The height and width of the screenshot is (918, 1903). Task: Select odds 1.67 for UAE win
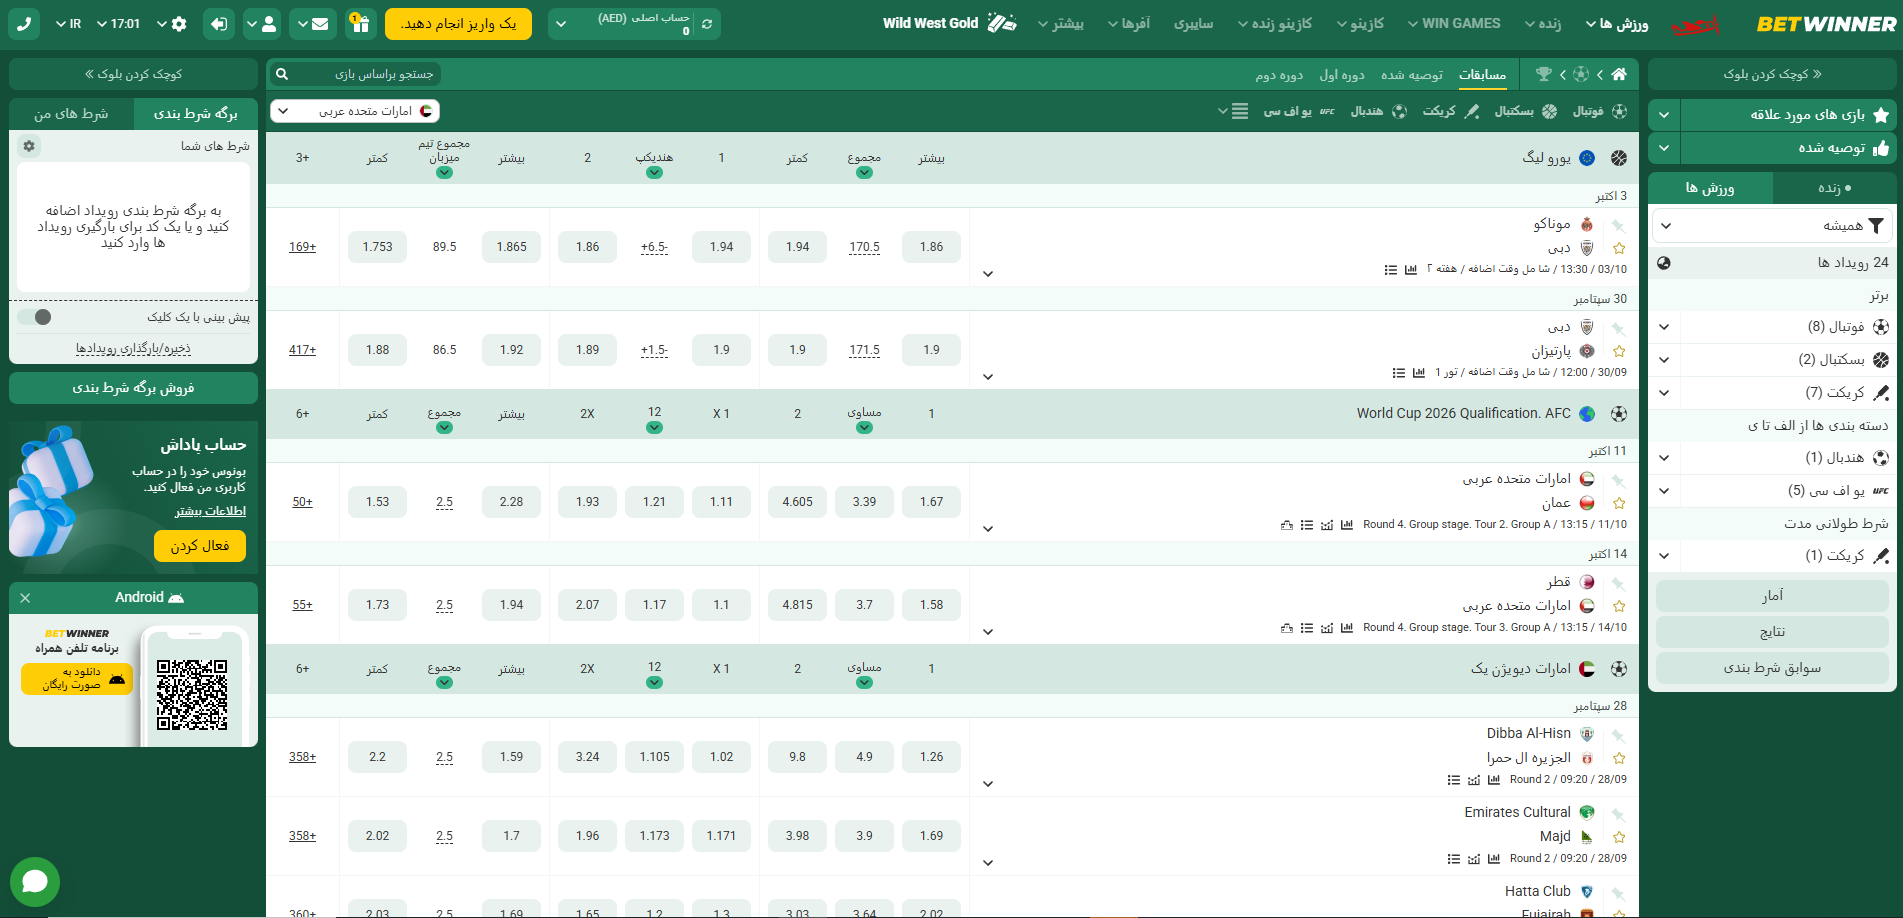pyautogui.click(x=931, y=502)
